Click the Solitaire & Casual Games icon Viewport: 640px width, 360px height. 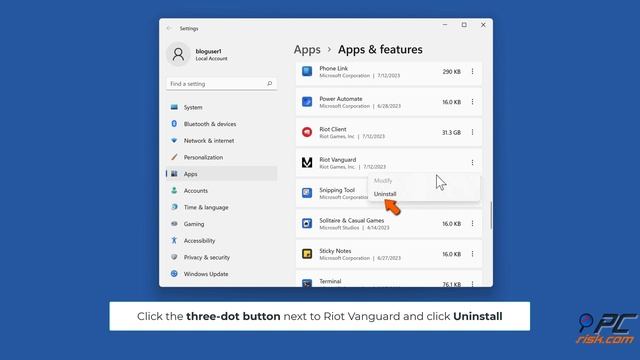click(x=307, y=223)
